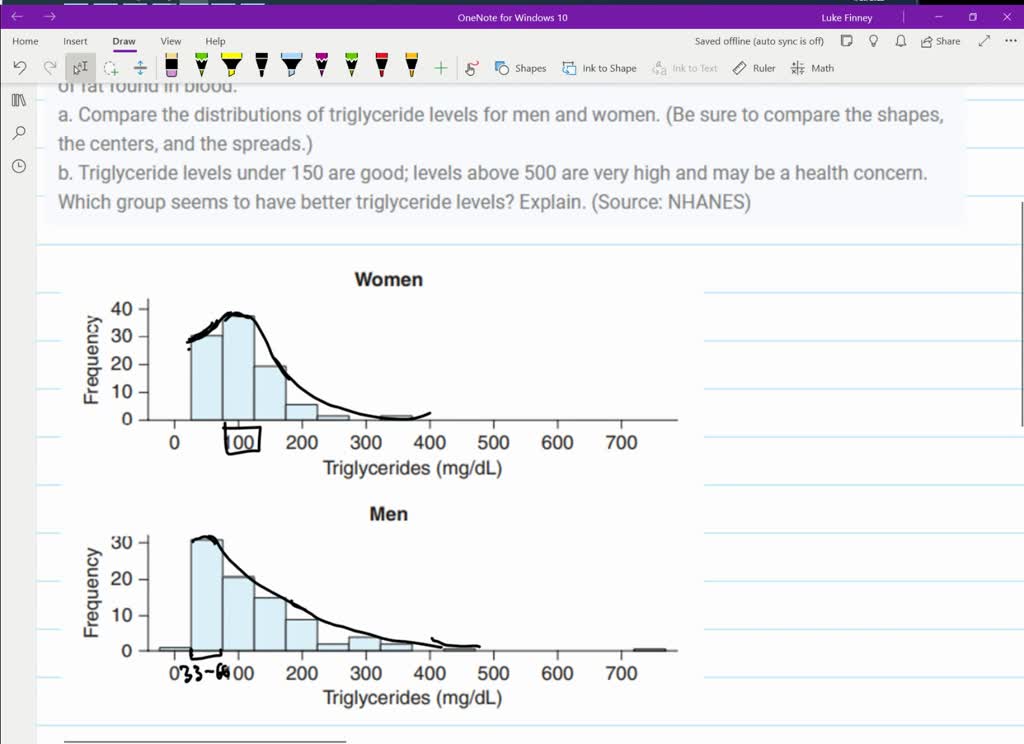The height and width of the screenshot is (744, 1024).
Task: Show the Ruler on the page
Action: coord(753,67)
